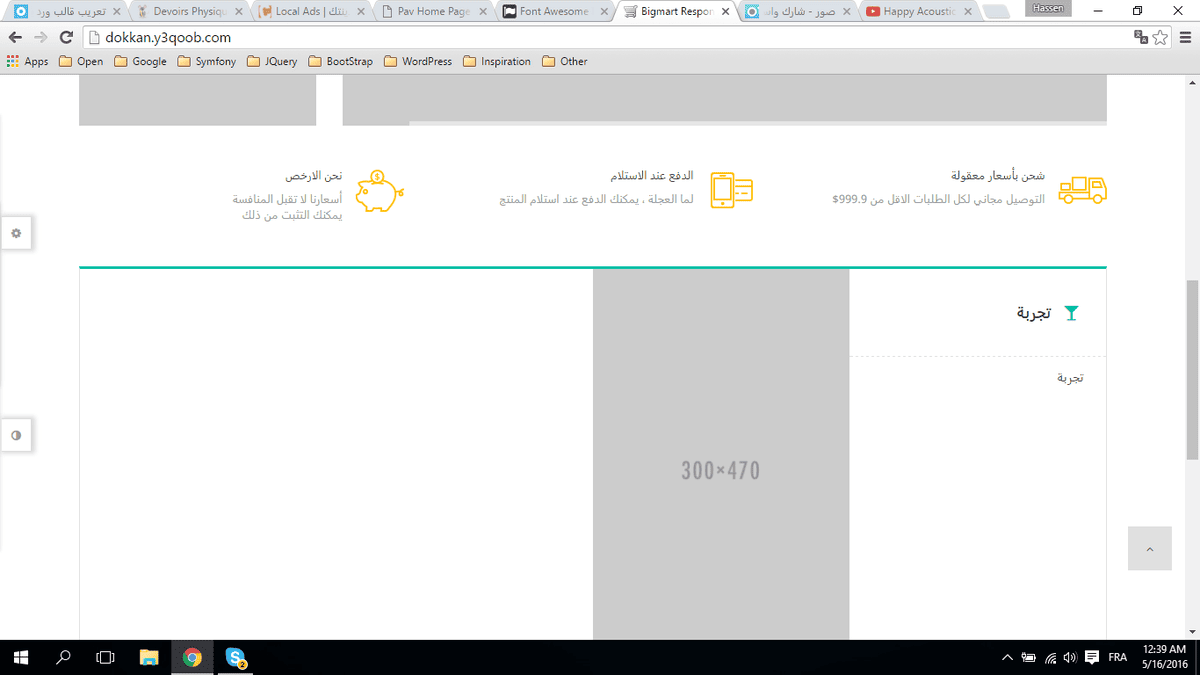Toggle the contrast half-circle side button
Viewport: 1200px width, 675px height.
[x=16, y=436]
